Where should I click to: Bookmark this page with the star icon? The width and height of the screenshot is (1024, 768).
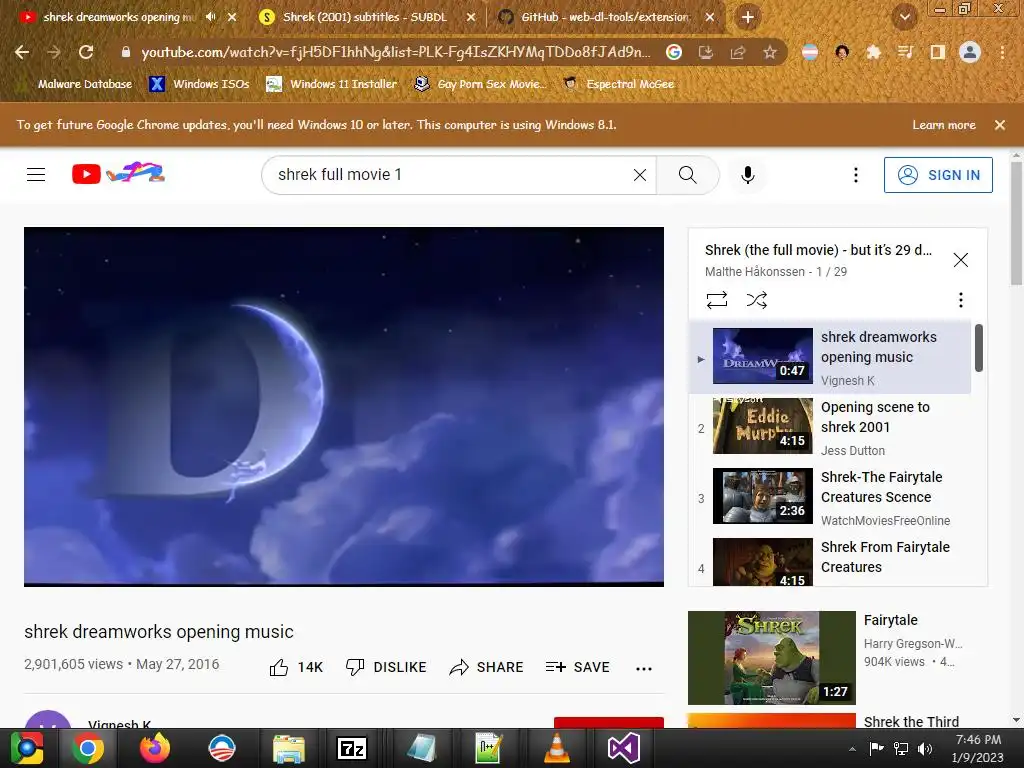(770, 52)
